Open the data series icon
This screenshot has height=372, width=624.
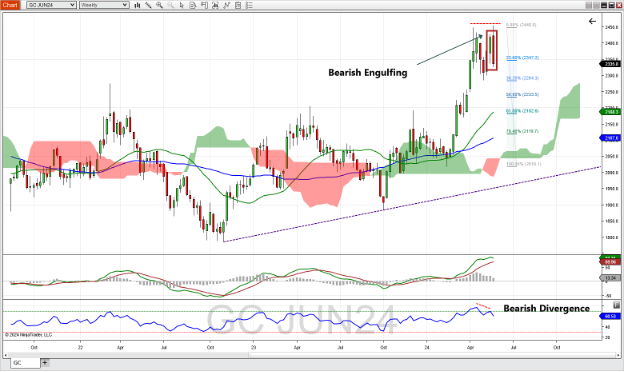(x=215, y=5)
